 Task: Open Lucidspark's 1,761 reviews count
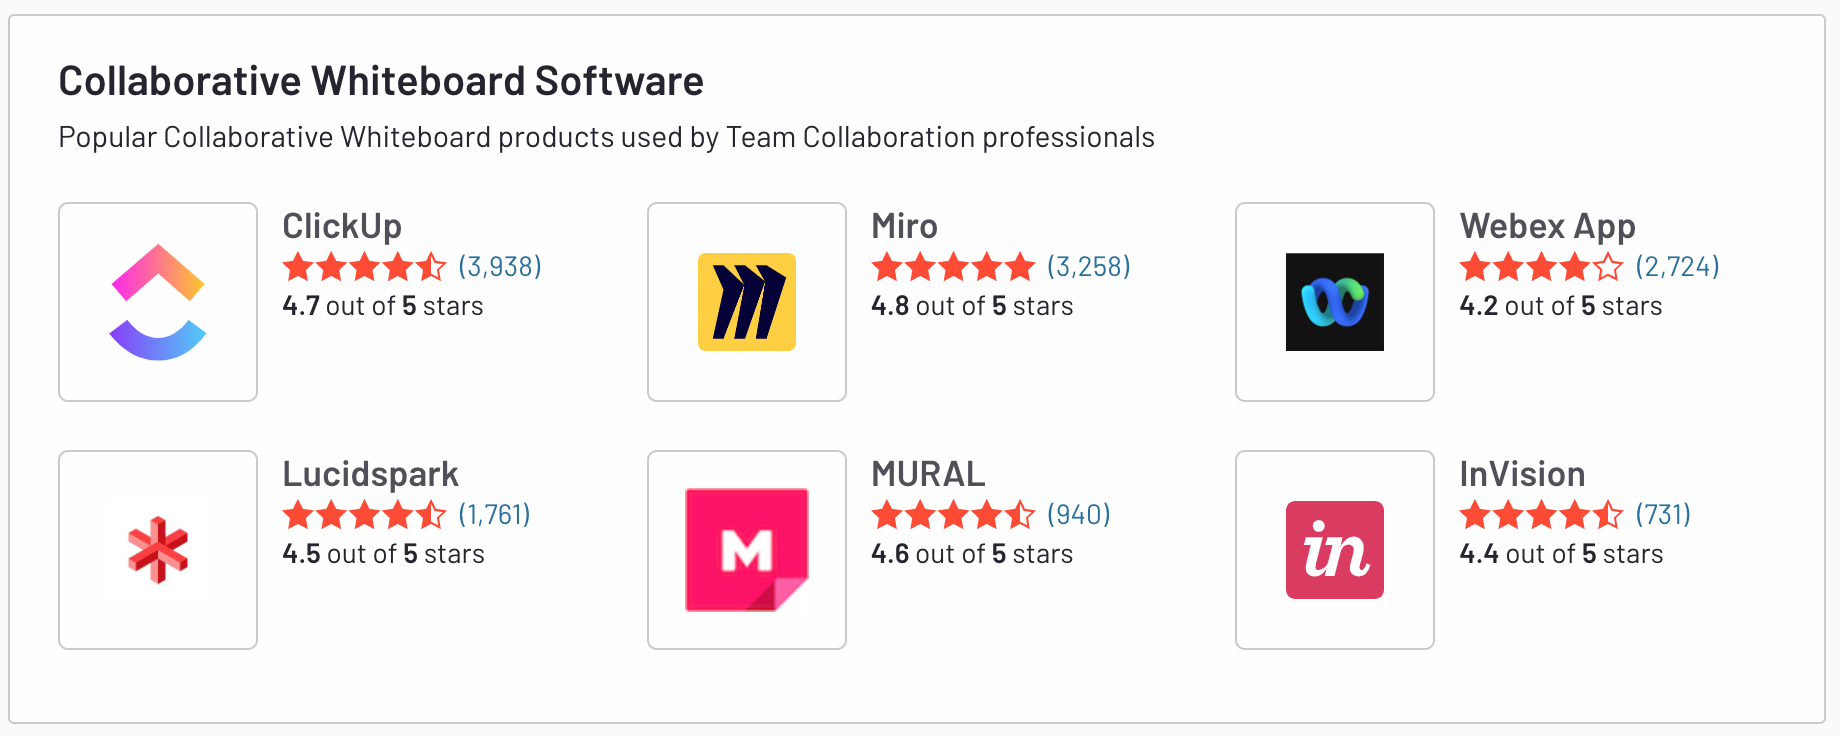tap(494, 515)
